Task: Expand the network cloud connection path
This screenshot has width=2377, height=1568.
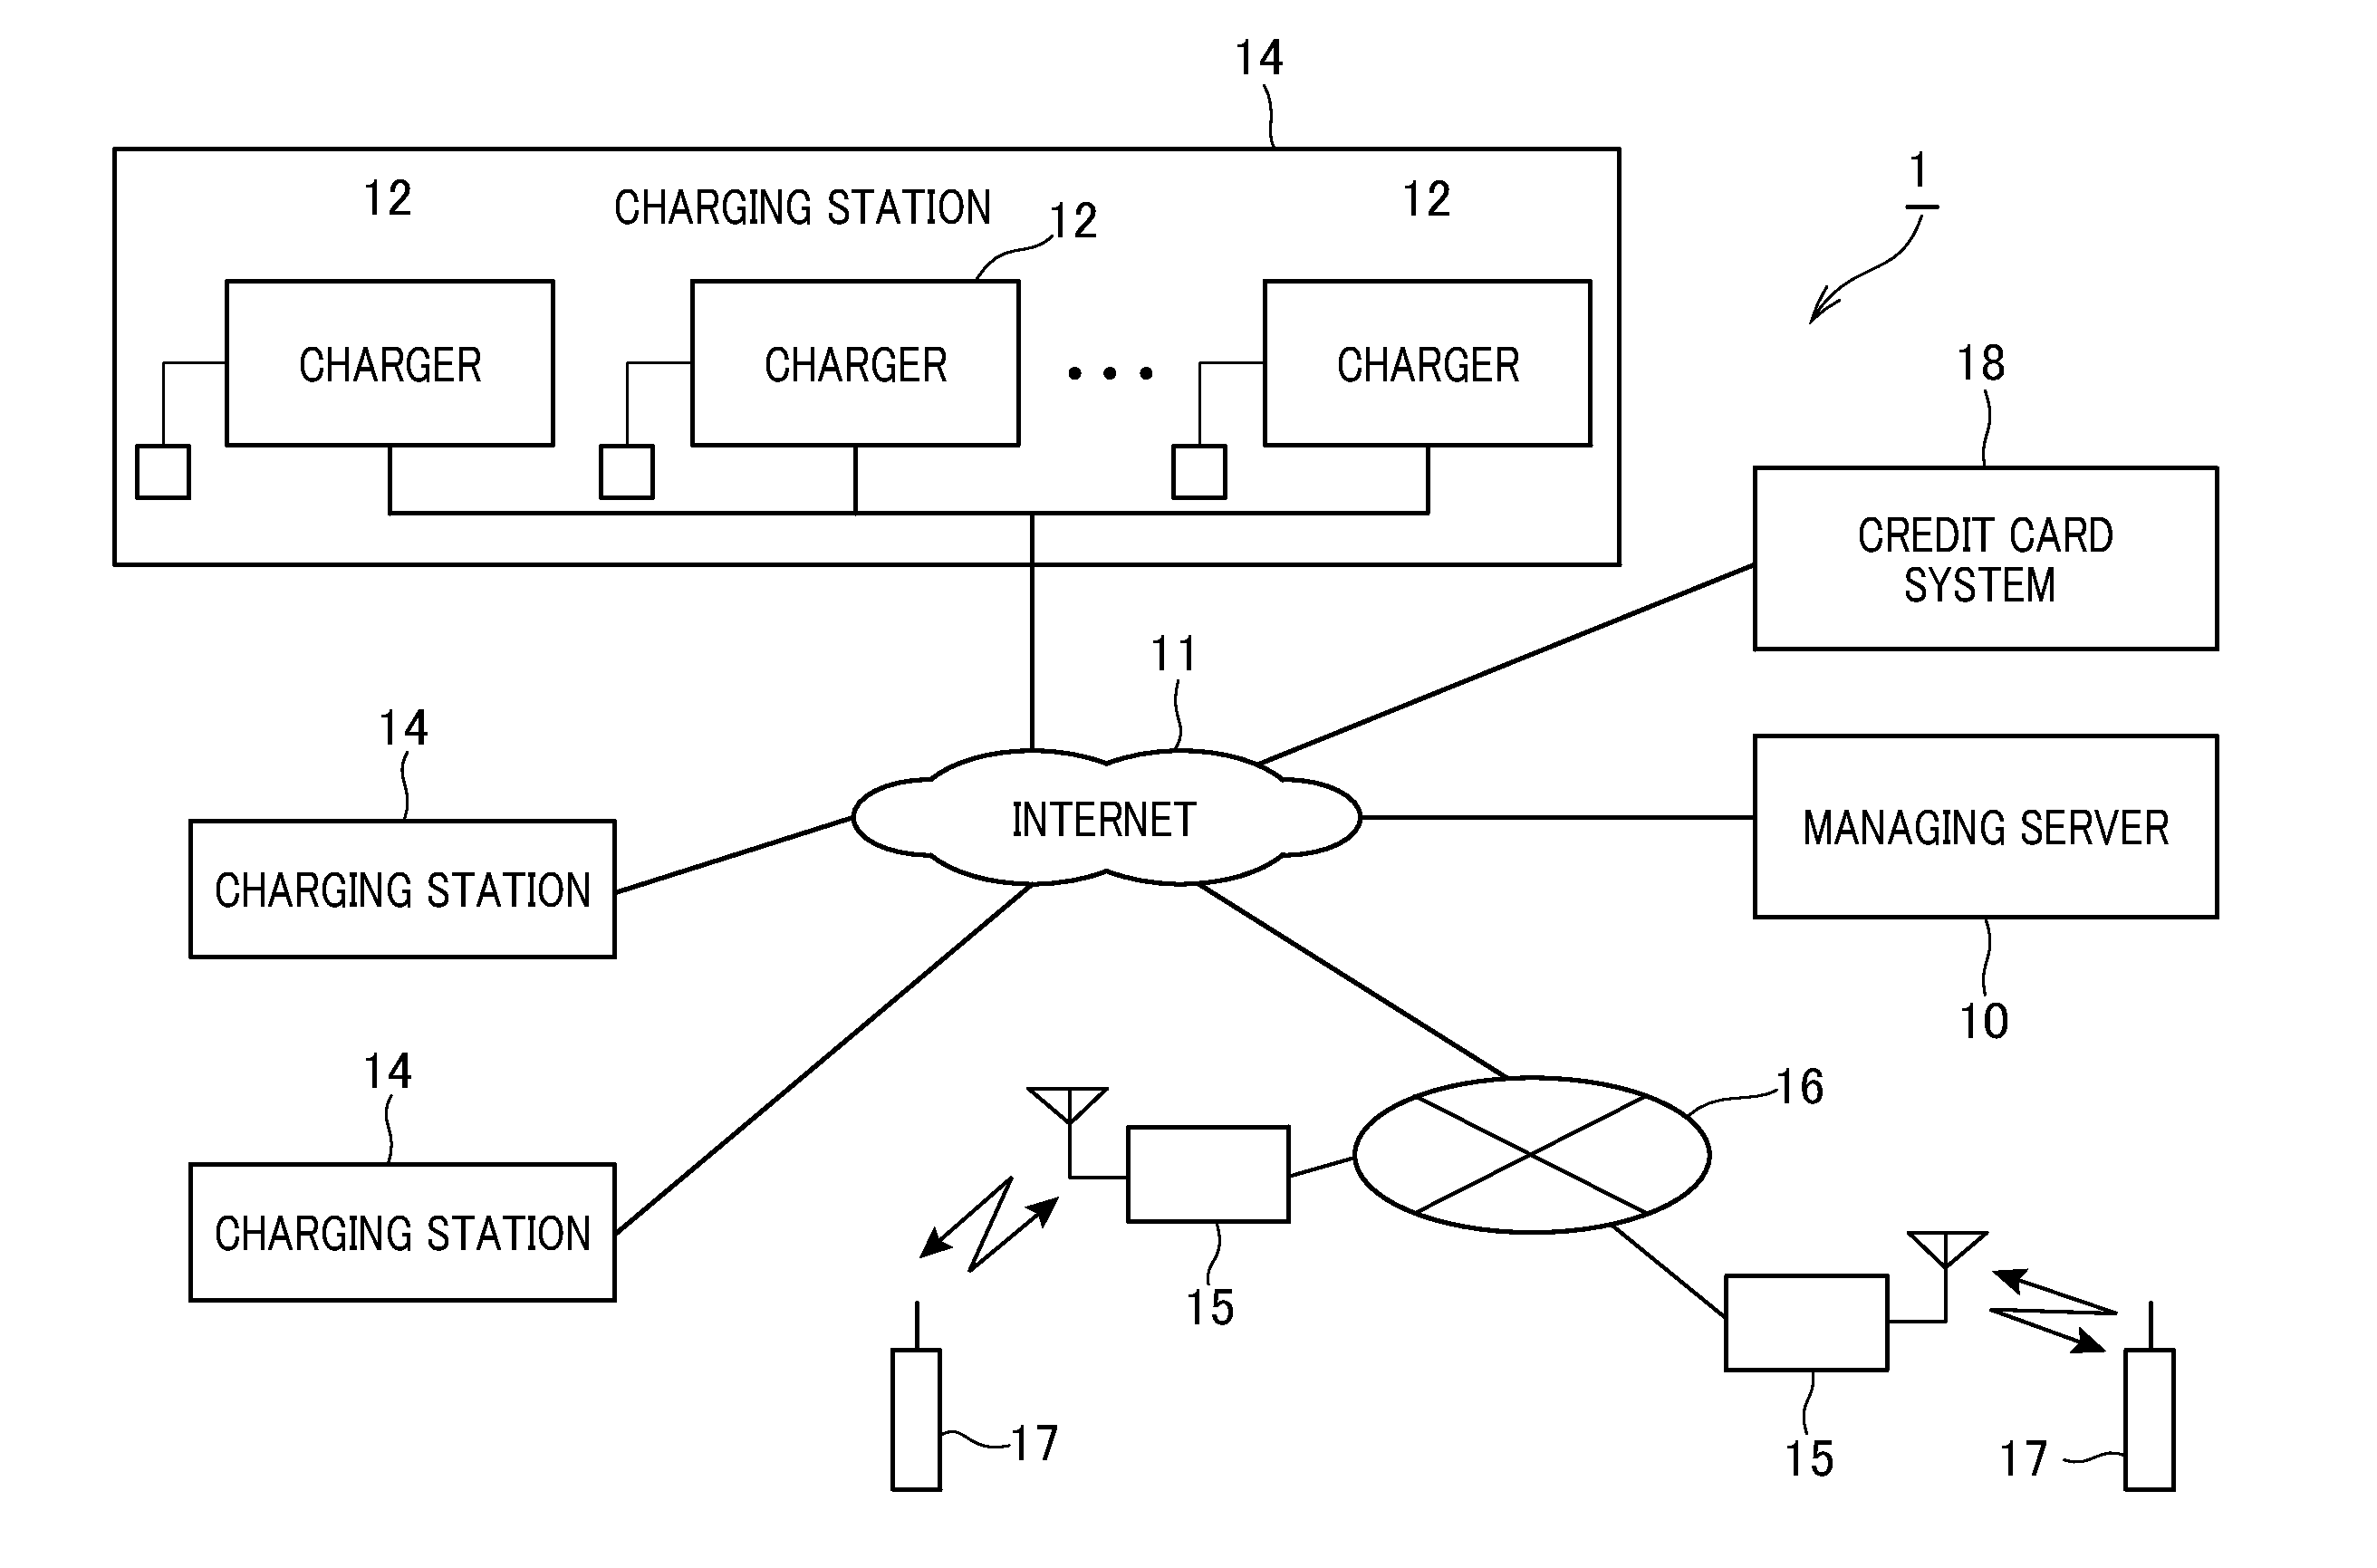Action: click(x=1074, y=787)
